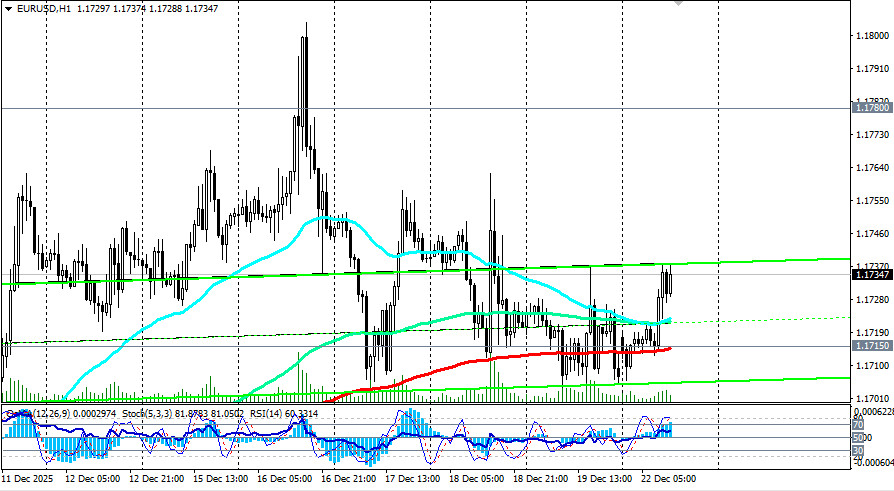
Task: Click the 1.18000 price axis label
Action: [872, 35]
